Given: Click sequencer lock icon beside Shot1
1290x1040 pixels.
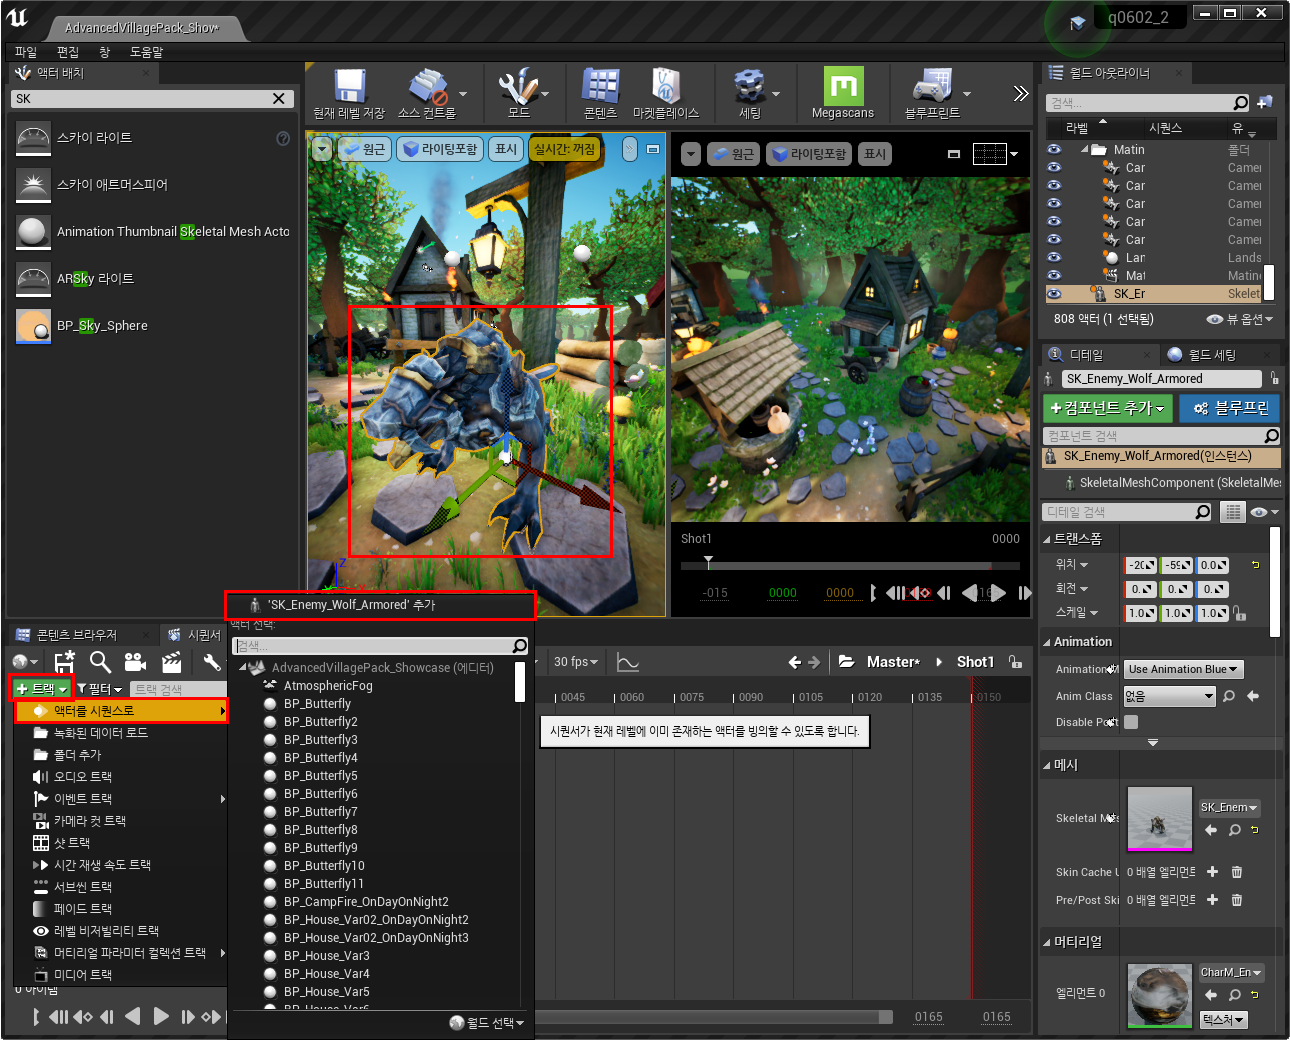Looking at the screenshot, I should [x=1015, y=662].
